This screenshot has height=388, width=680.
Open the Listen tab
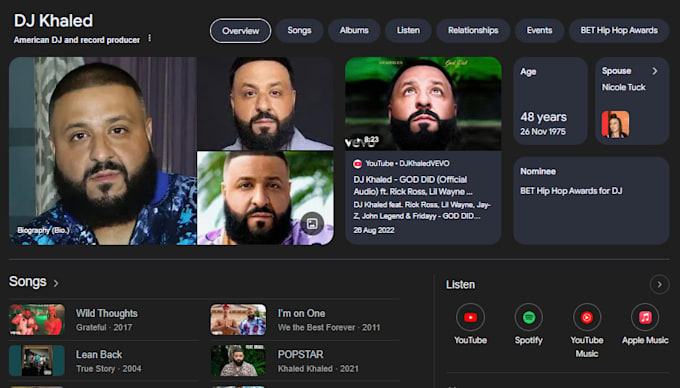[x=408, y=30]
